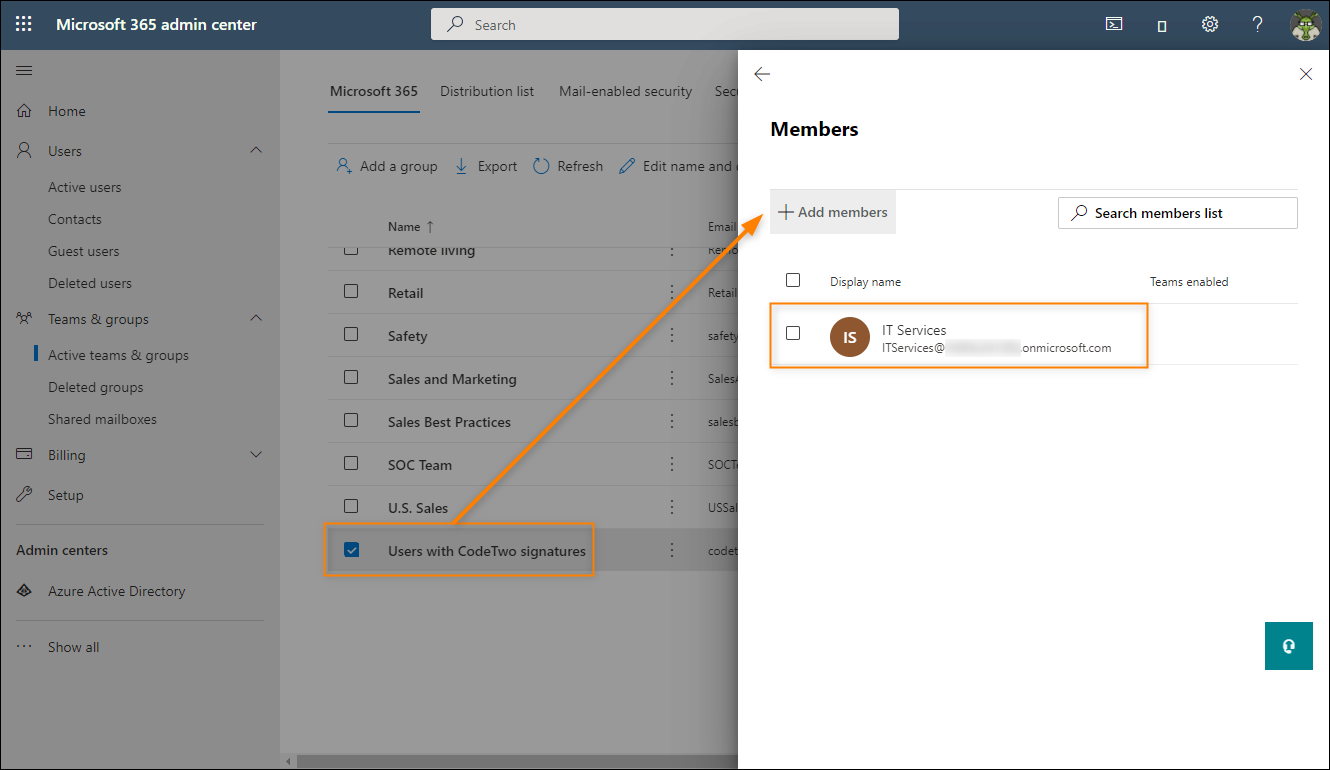
Task: Close the Members panel with X
Action: click(1305, 74)
